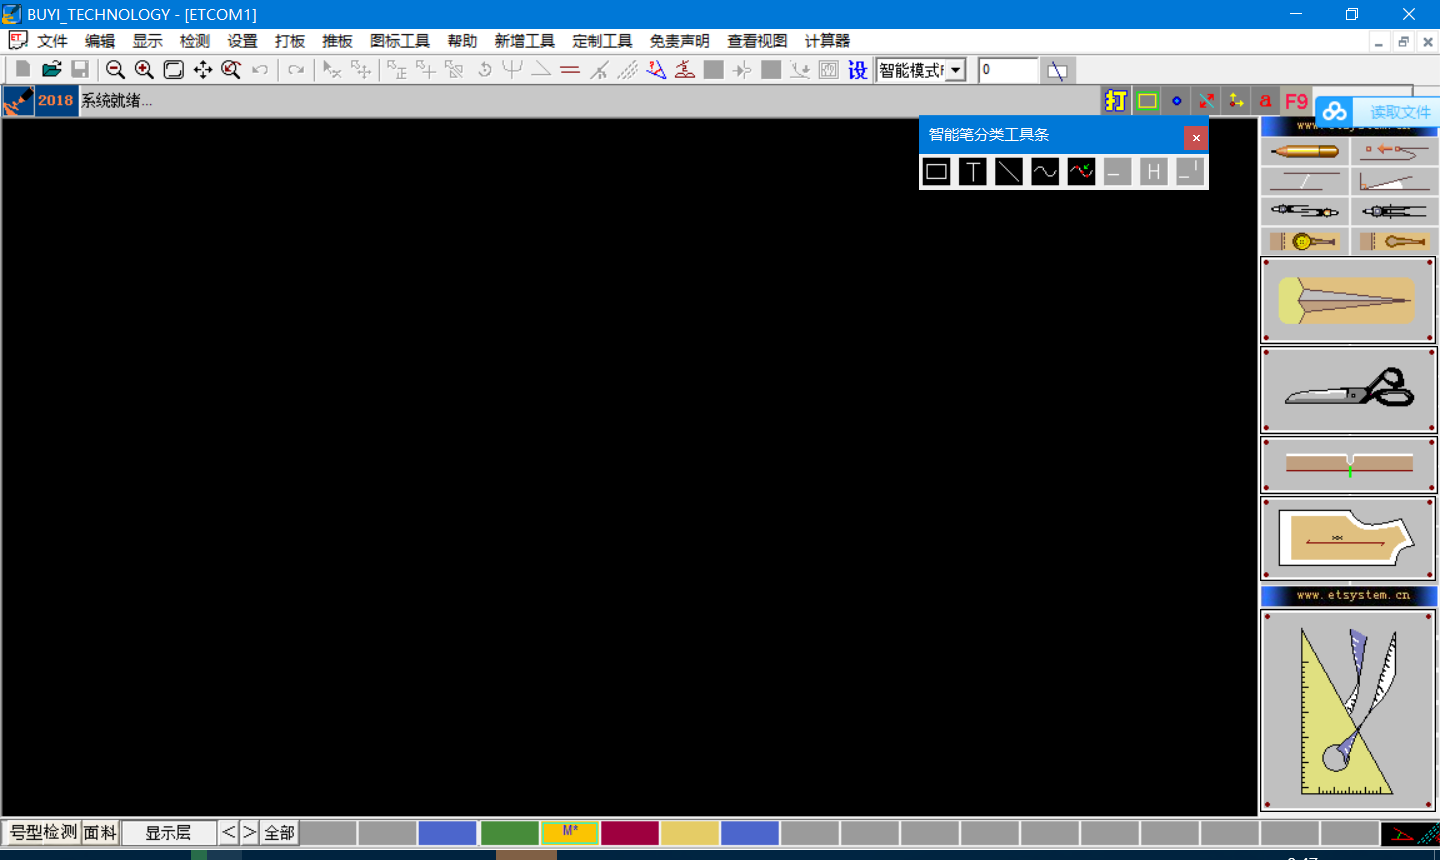
Task: Select the smart pen gold pen tool
Action: (1304, 152)
